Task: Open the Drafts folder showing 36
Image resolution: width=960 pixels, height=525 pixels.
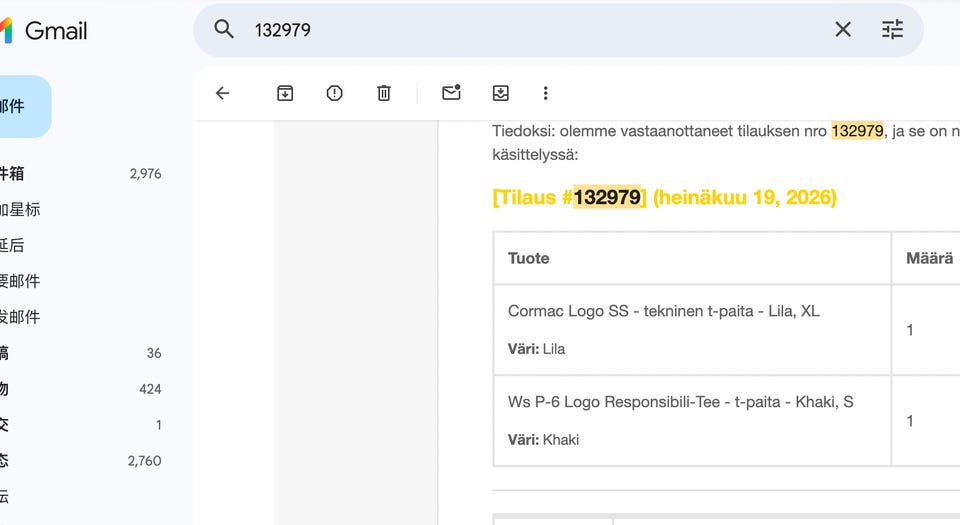Action: (81, 353)
